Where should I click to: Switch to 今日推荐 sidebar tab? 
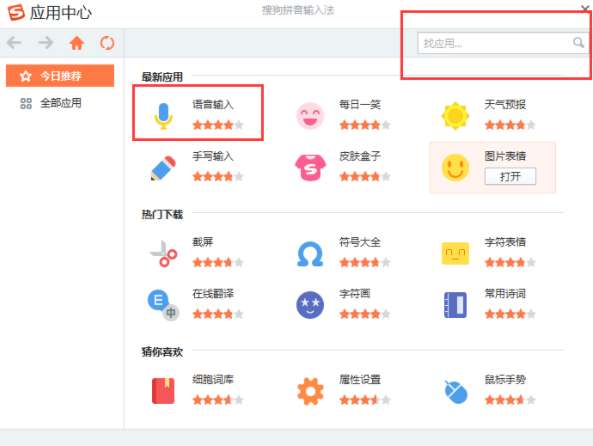click(60, 76)
